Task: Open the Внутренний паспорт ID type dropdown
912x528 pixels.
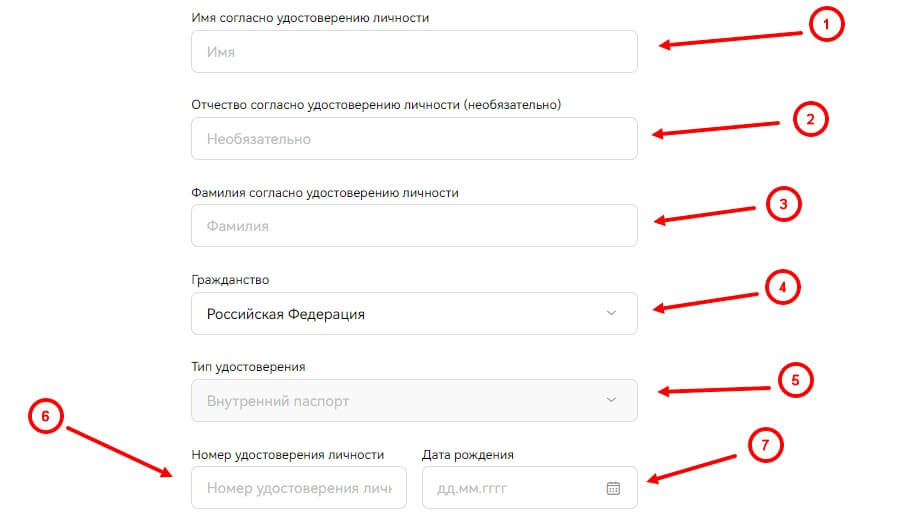Action: coord(414,401)
